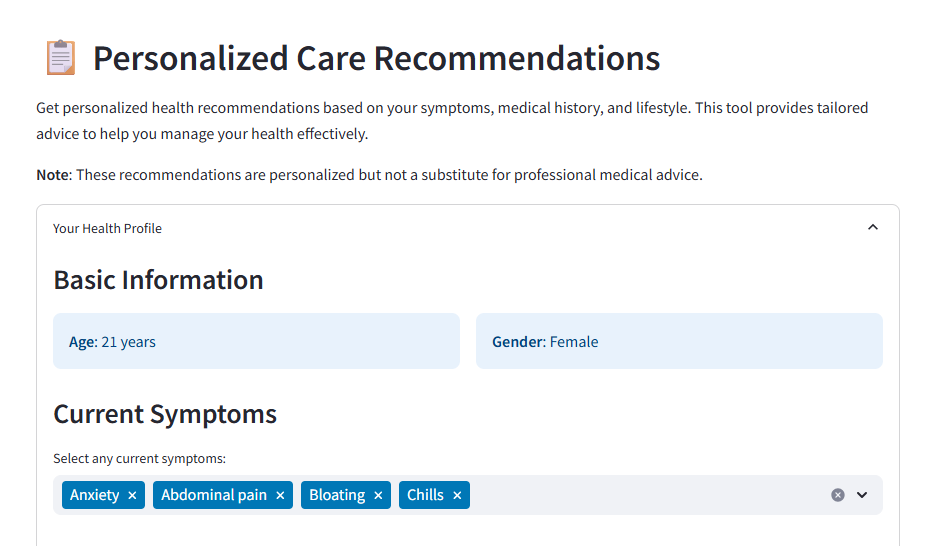
Task: Click the Your Health Profile header label
Action: tap(107, 228)
